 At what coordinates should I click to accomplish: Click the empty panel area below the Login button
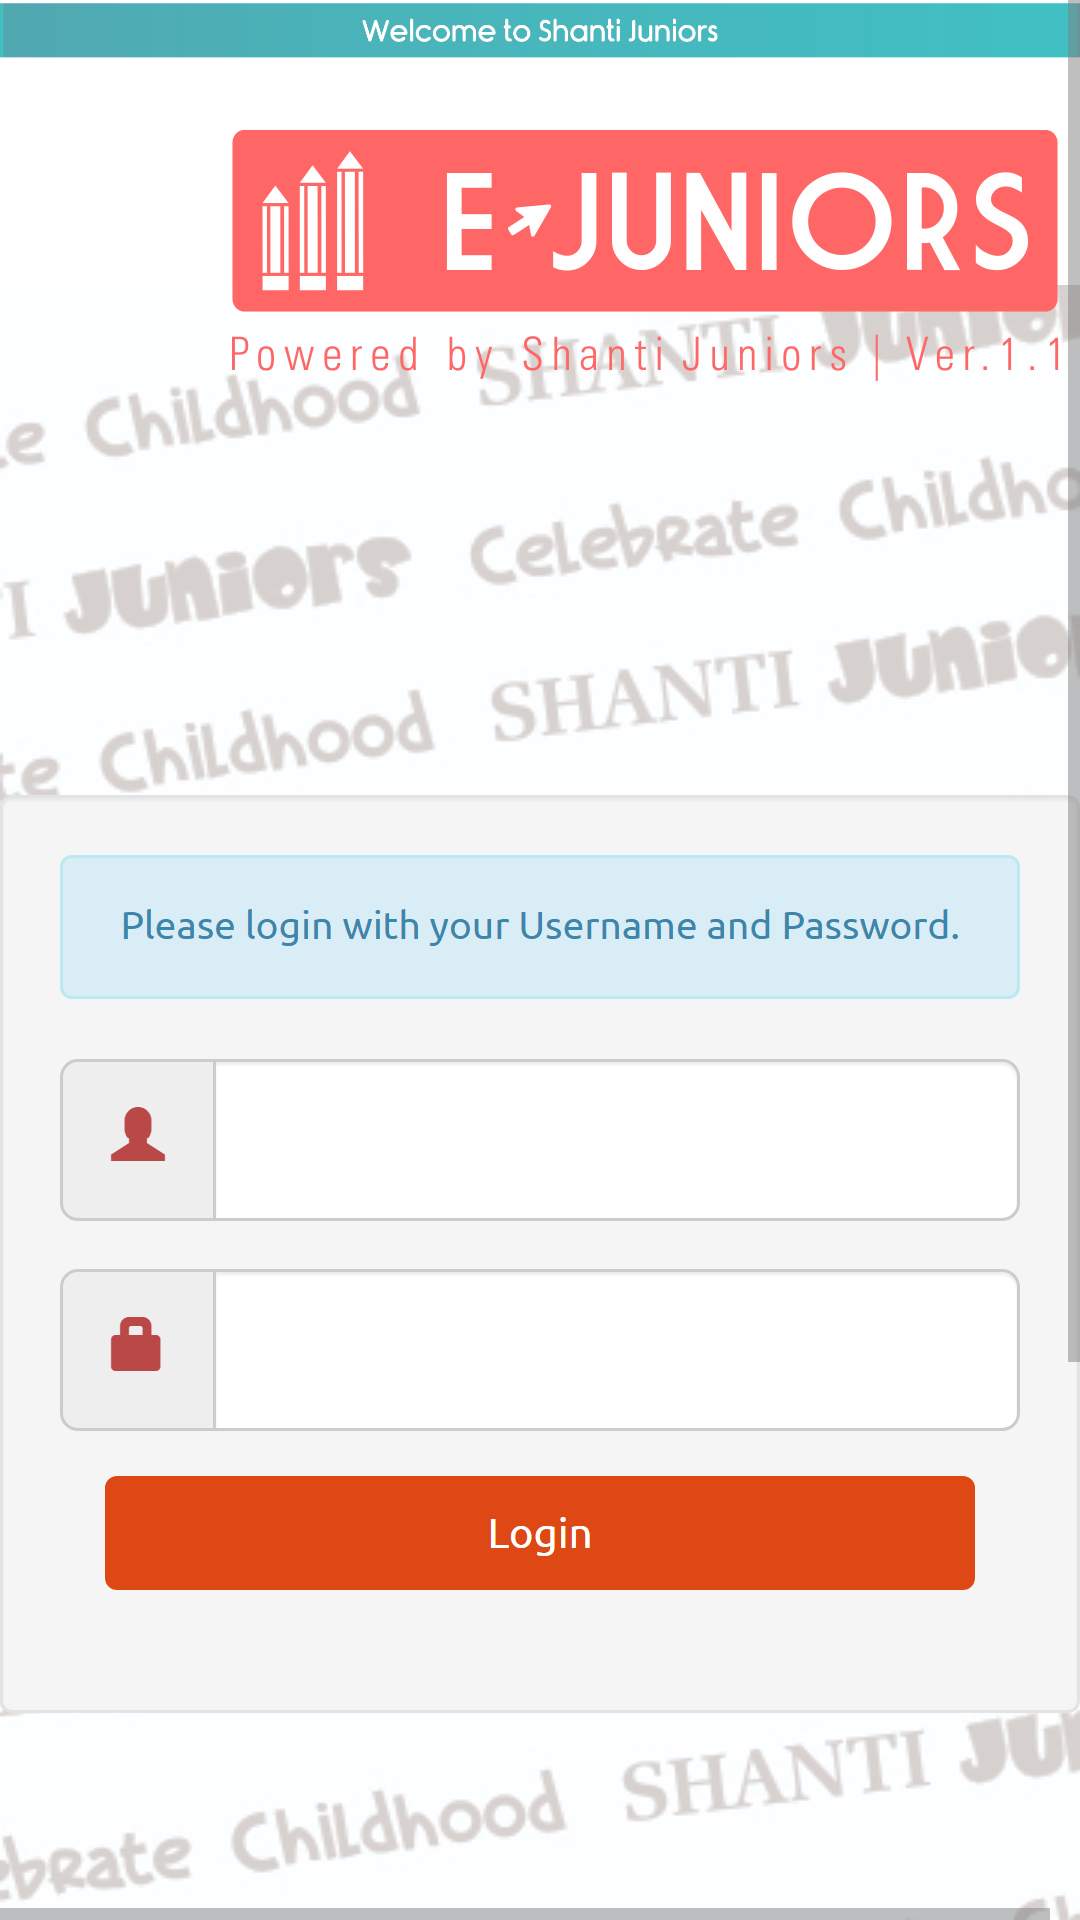pyautogui.click(x=540, y=1650)
